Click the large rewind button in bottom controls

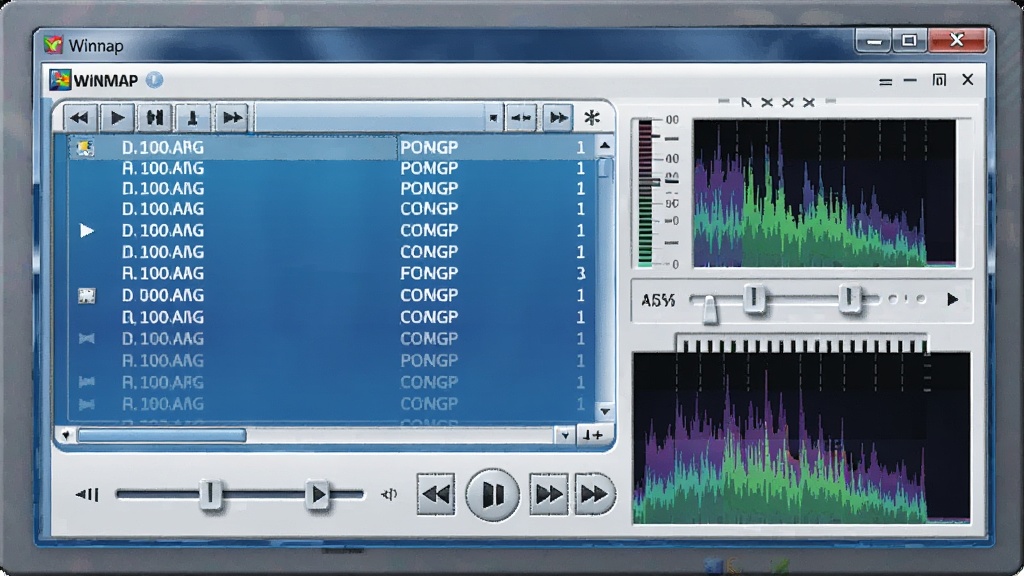click(x=436, y=494)
